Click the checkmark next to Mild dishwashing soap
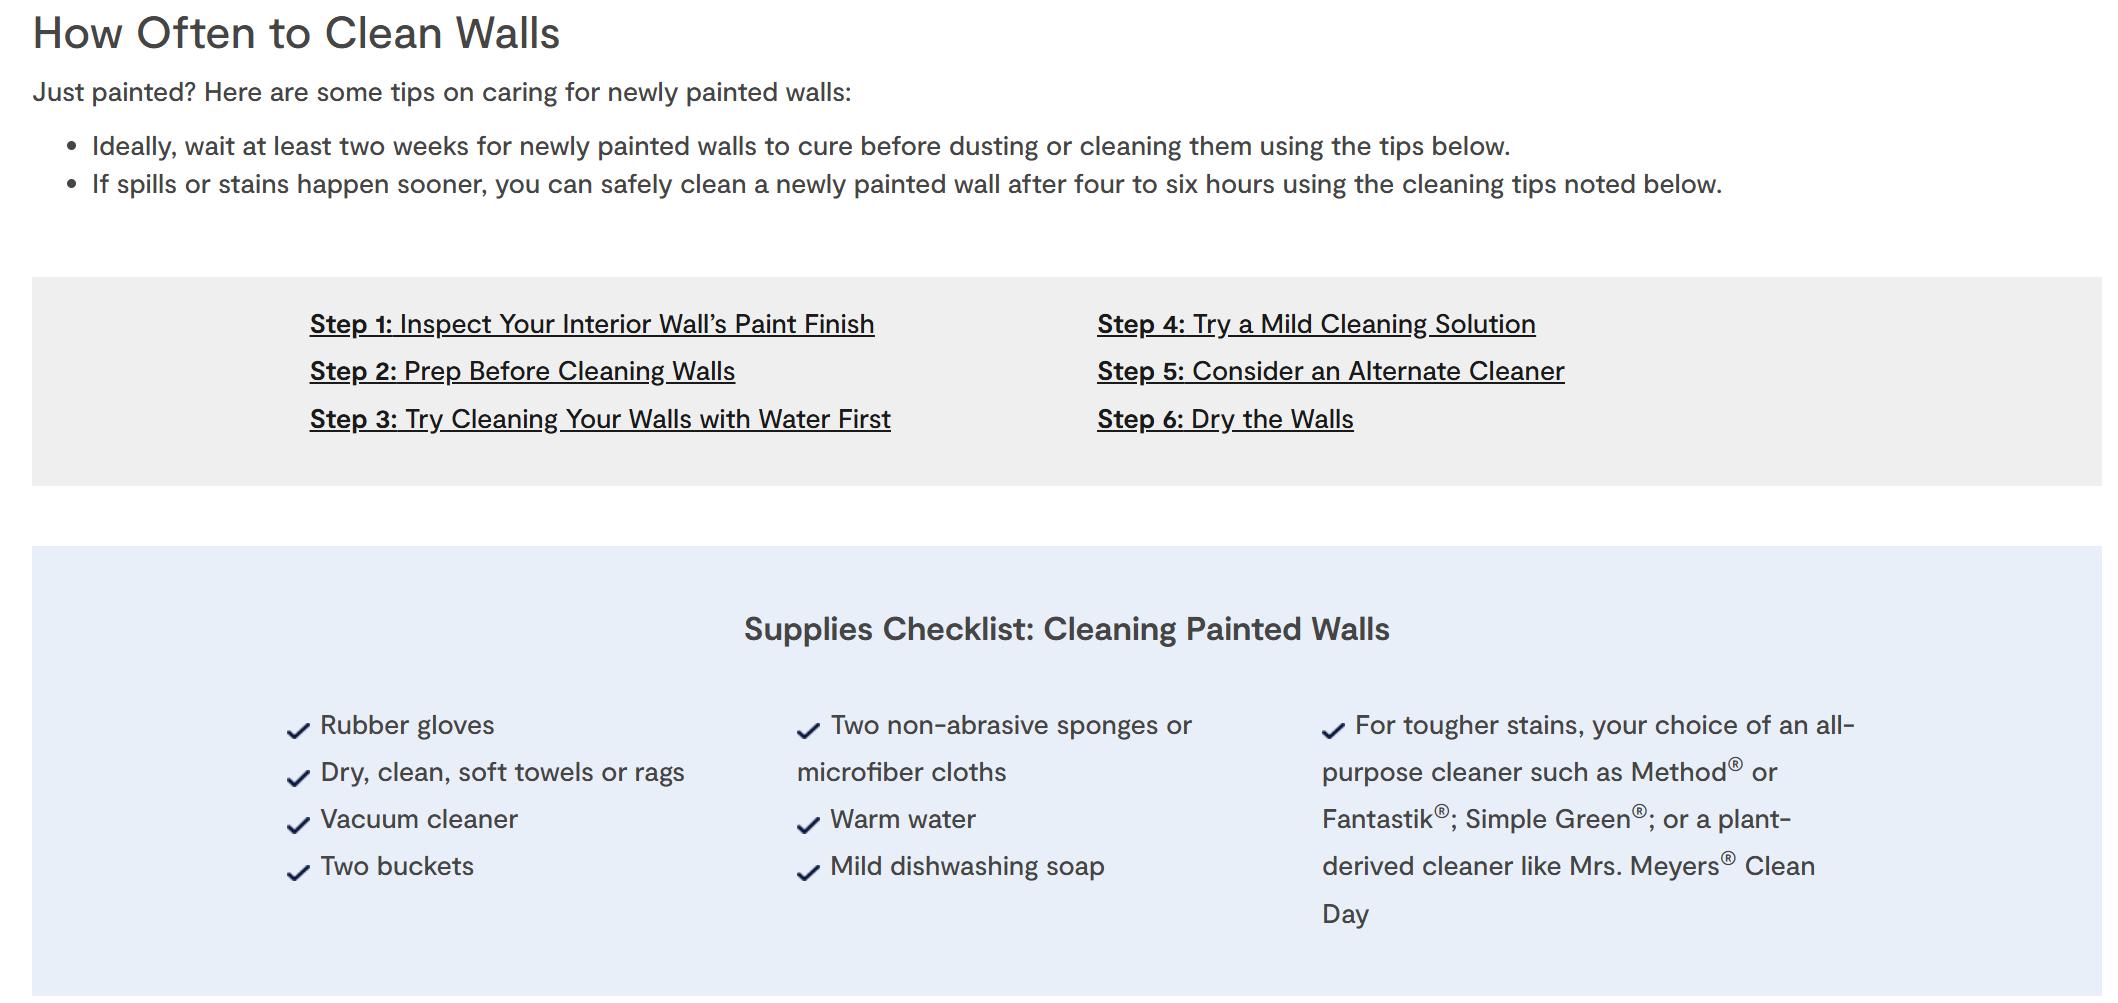Image resolution: width=2118 pixels, height=1003 pixels. point(808,872)
